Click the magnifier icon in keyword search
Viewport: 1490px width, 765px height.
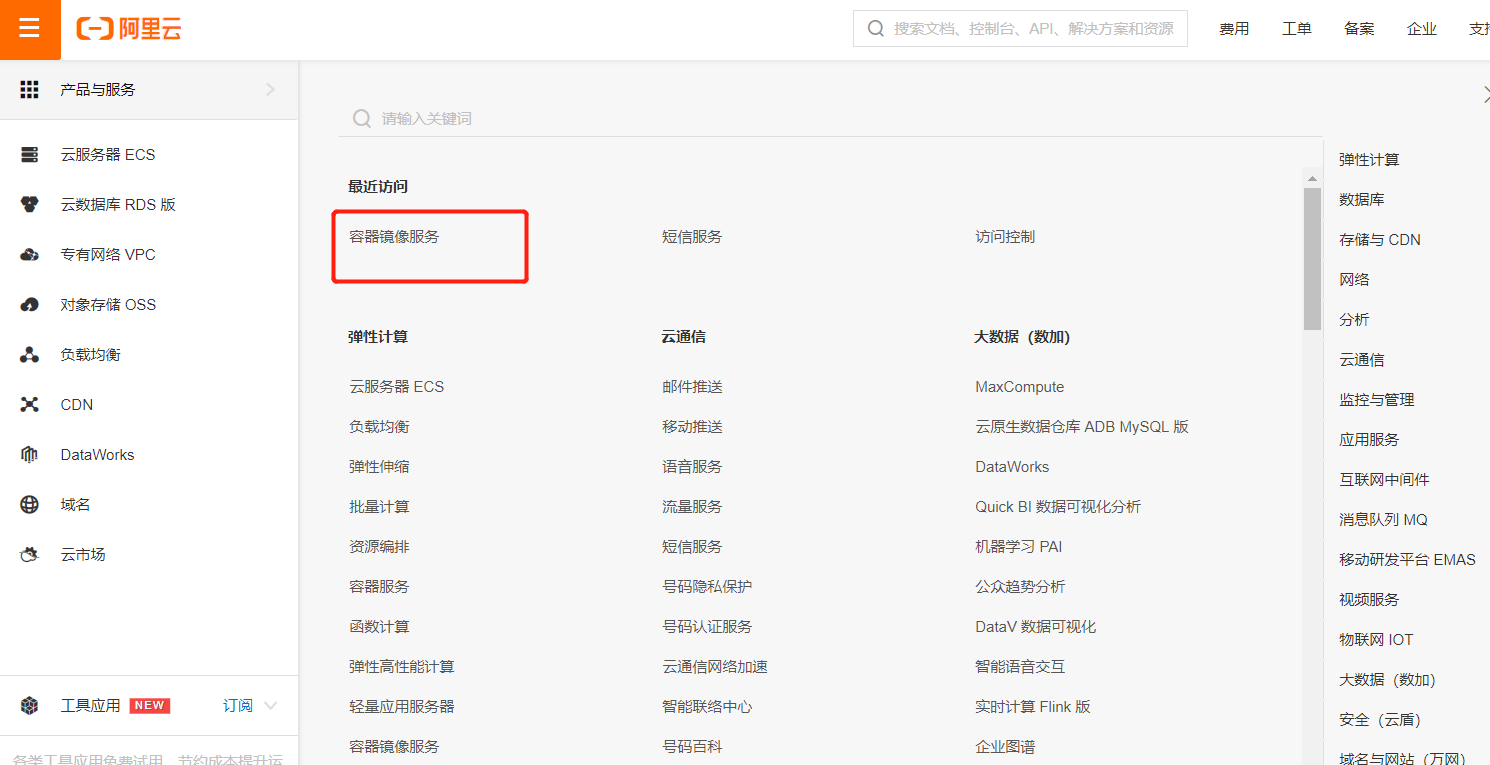tap(362, 118)
